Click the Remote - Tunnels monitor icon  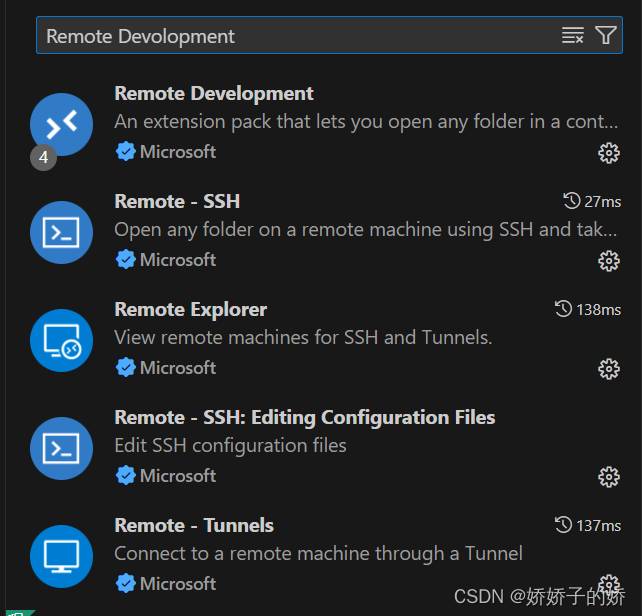61,556
